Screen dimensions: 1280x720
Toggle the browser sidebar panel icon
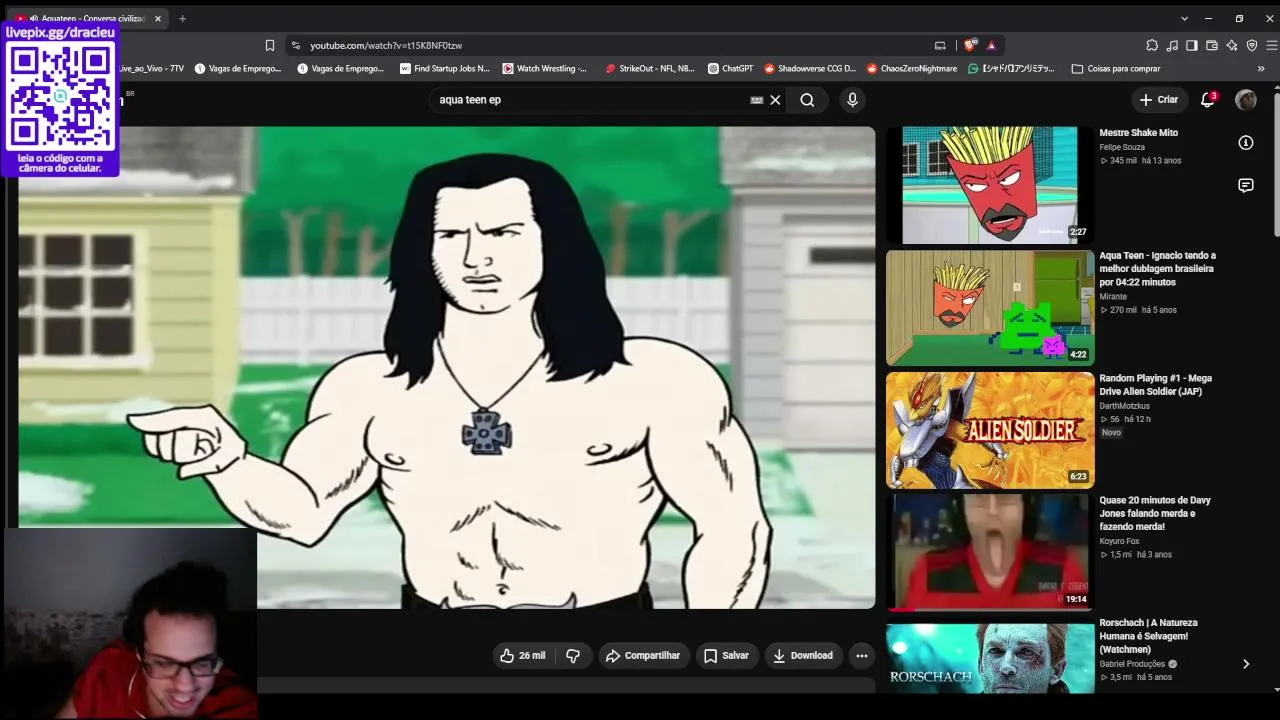click(x=1192, y=45)
